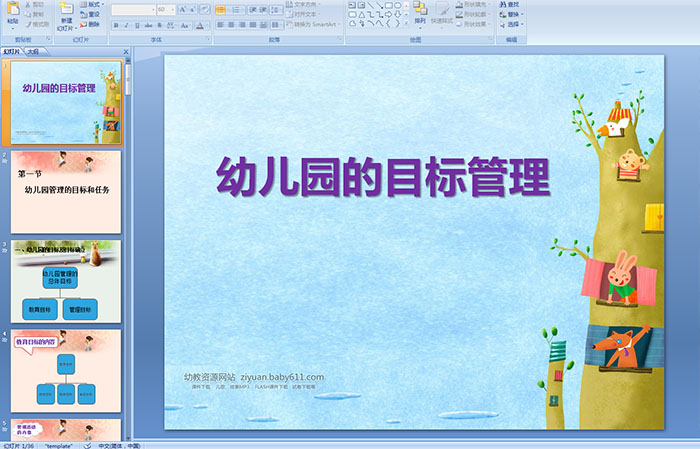Viewport: 700px width, 449px height.
Task: Click the Font Color button
Action: click(x=200, y=25)
